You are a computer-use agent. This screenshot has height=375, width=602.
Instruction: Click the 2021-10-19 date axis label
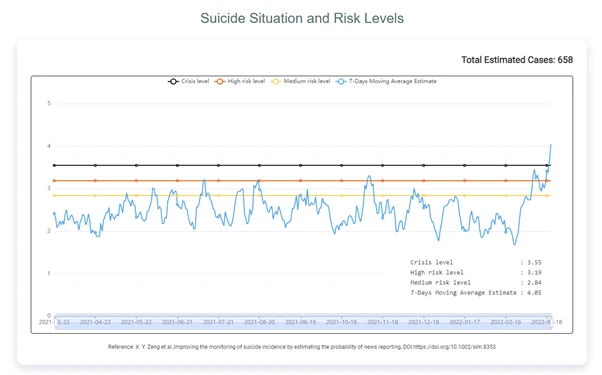342,322
